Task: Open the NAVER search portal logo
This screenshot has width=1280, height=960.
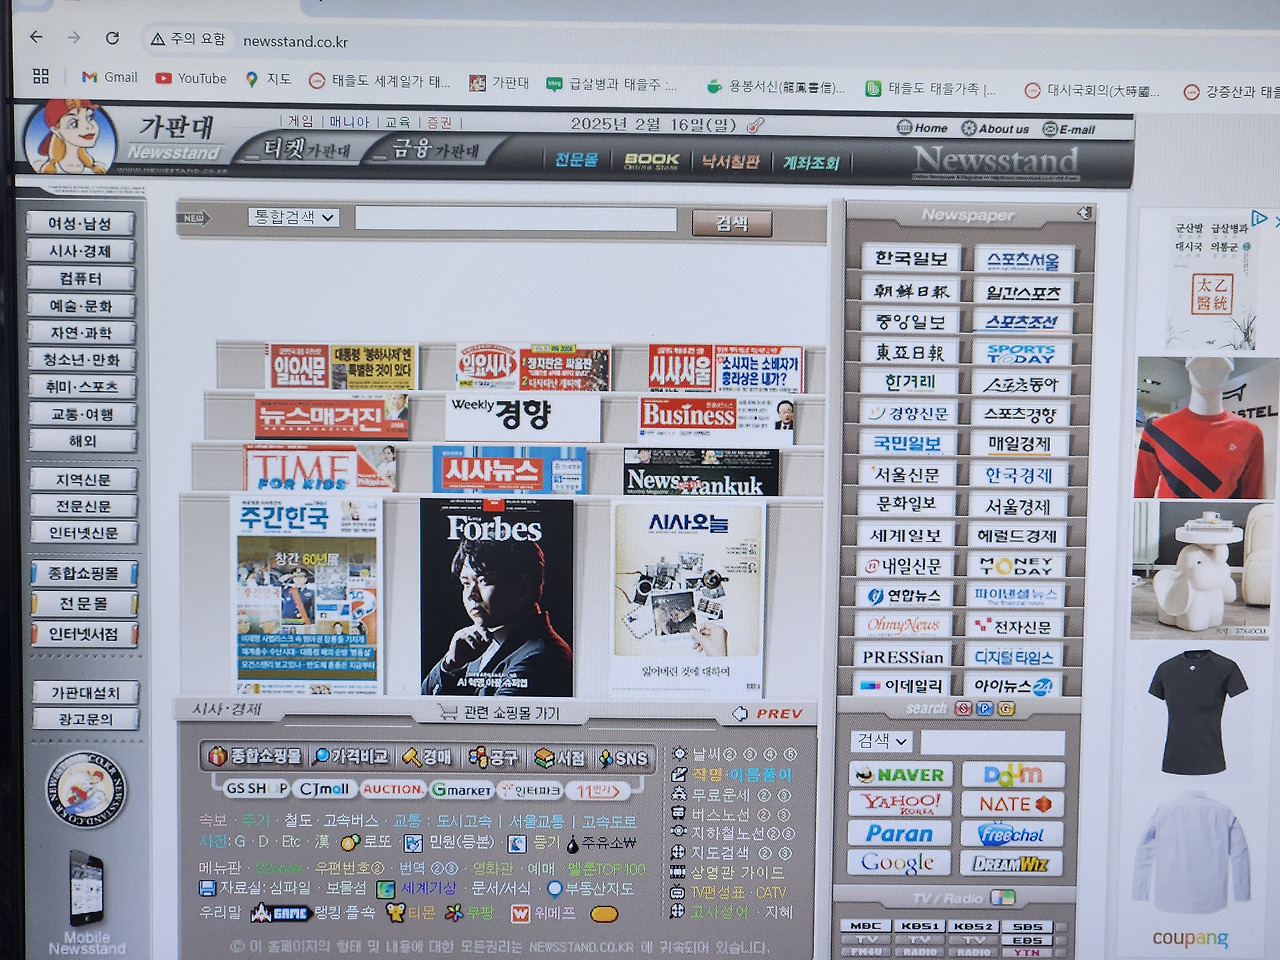Action: [901, 775]
